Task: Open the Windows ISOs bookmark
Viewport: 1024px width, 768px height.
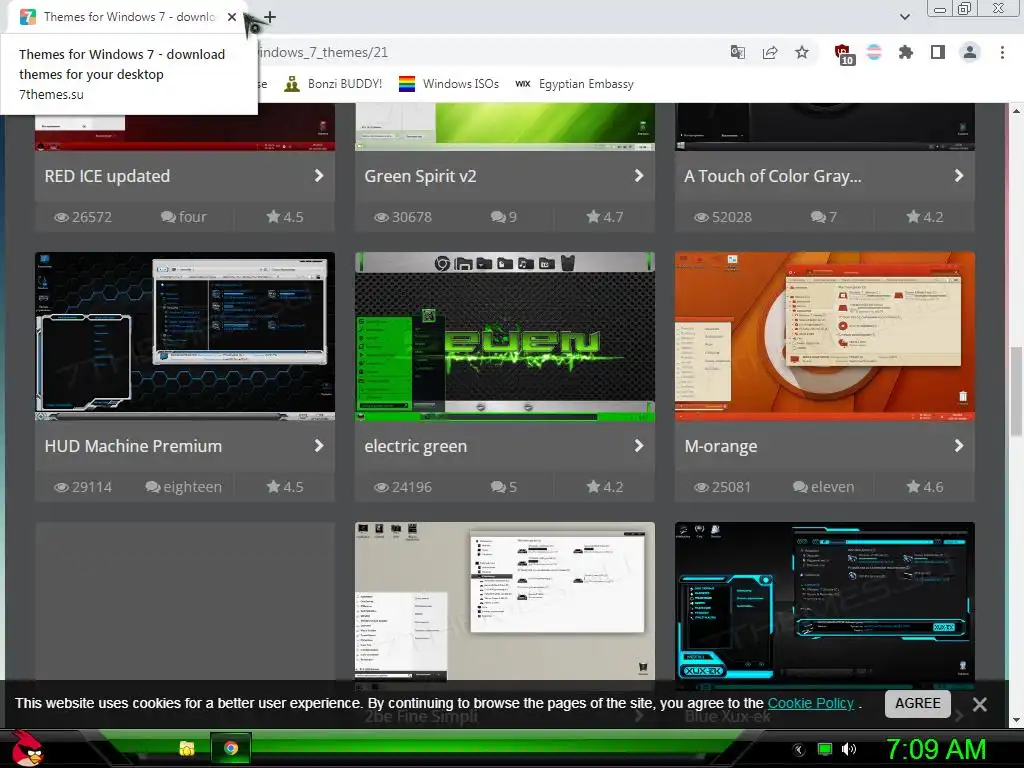Action: [449, 84]
